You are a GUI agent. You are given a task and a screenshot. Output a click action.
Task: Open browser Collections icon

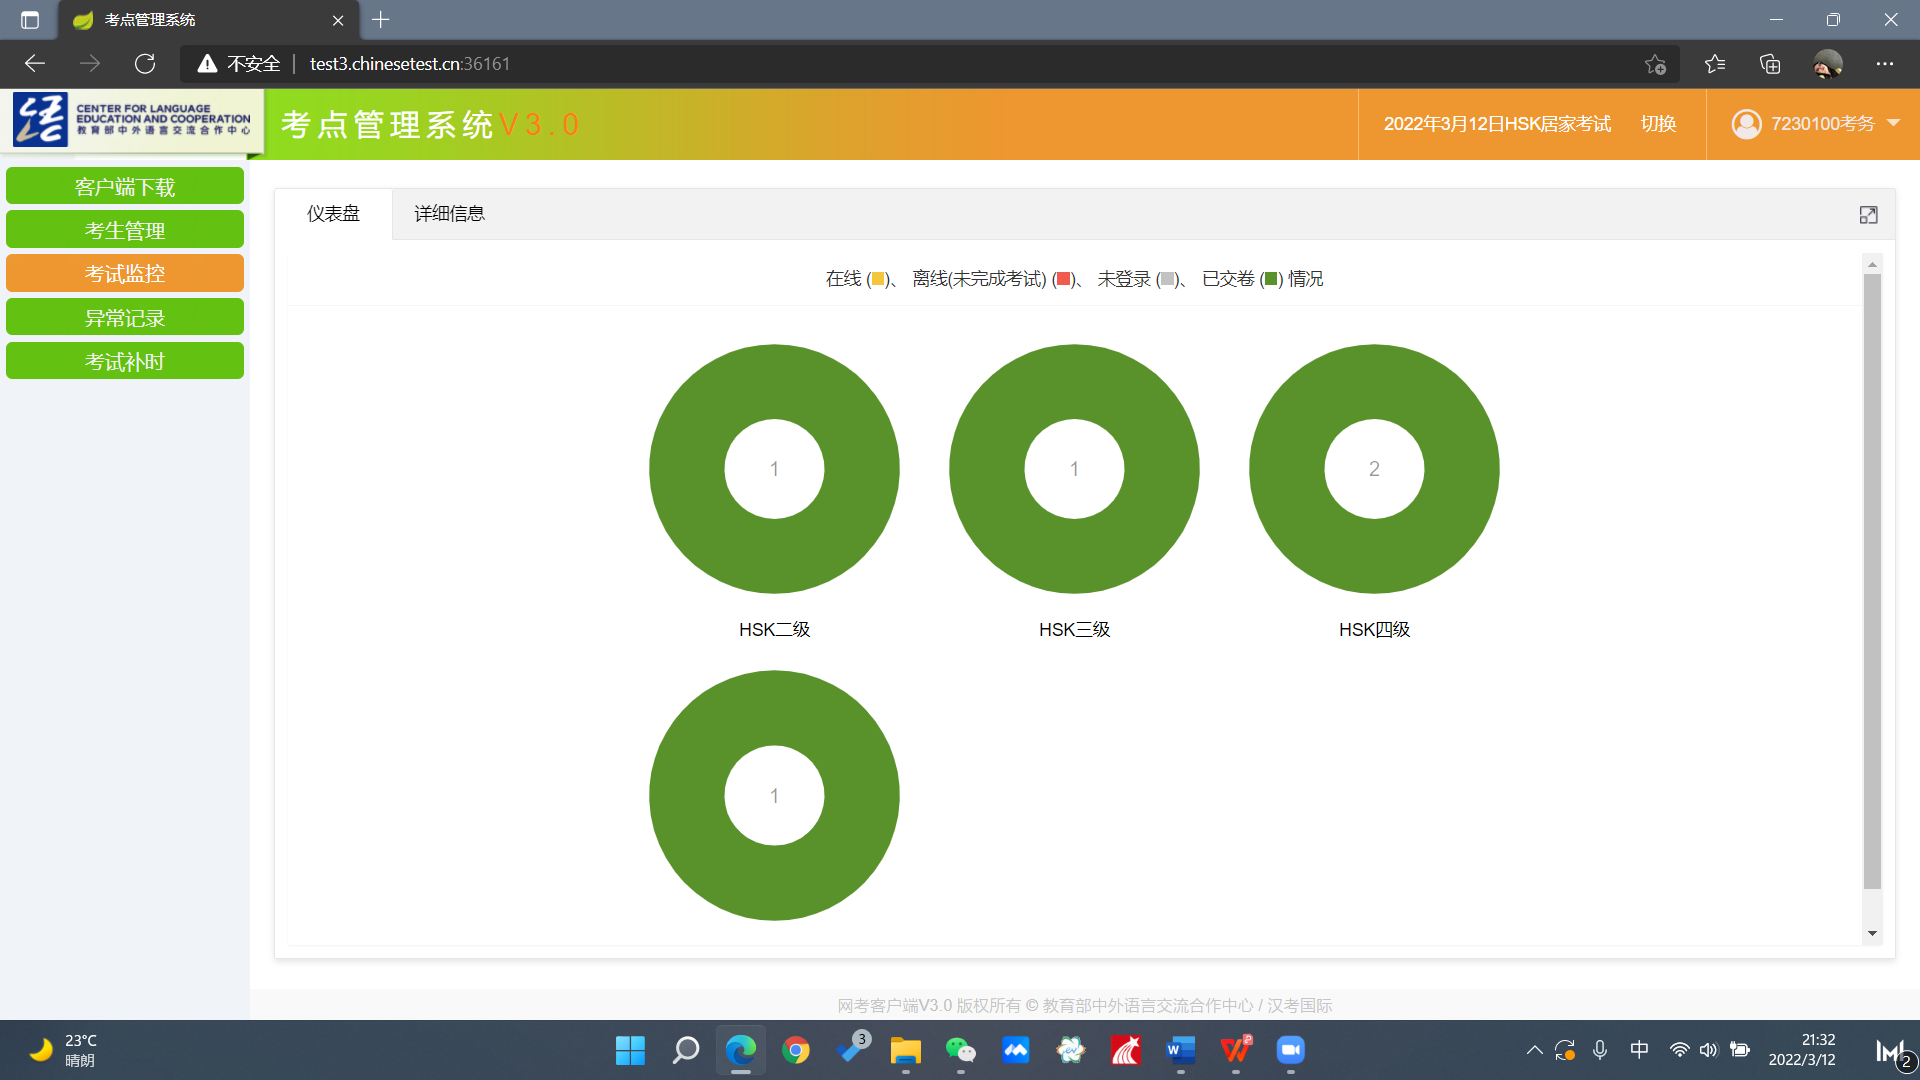(1770, 64)
